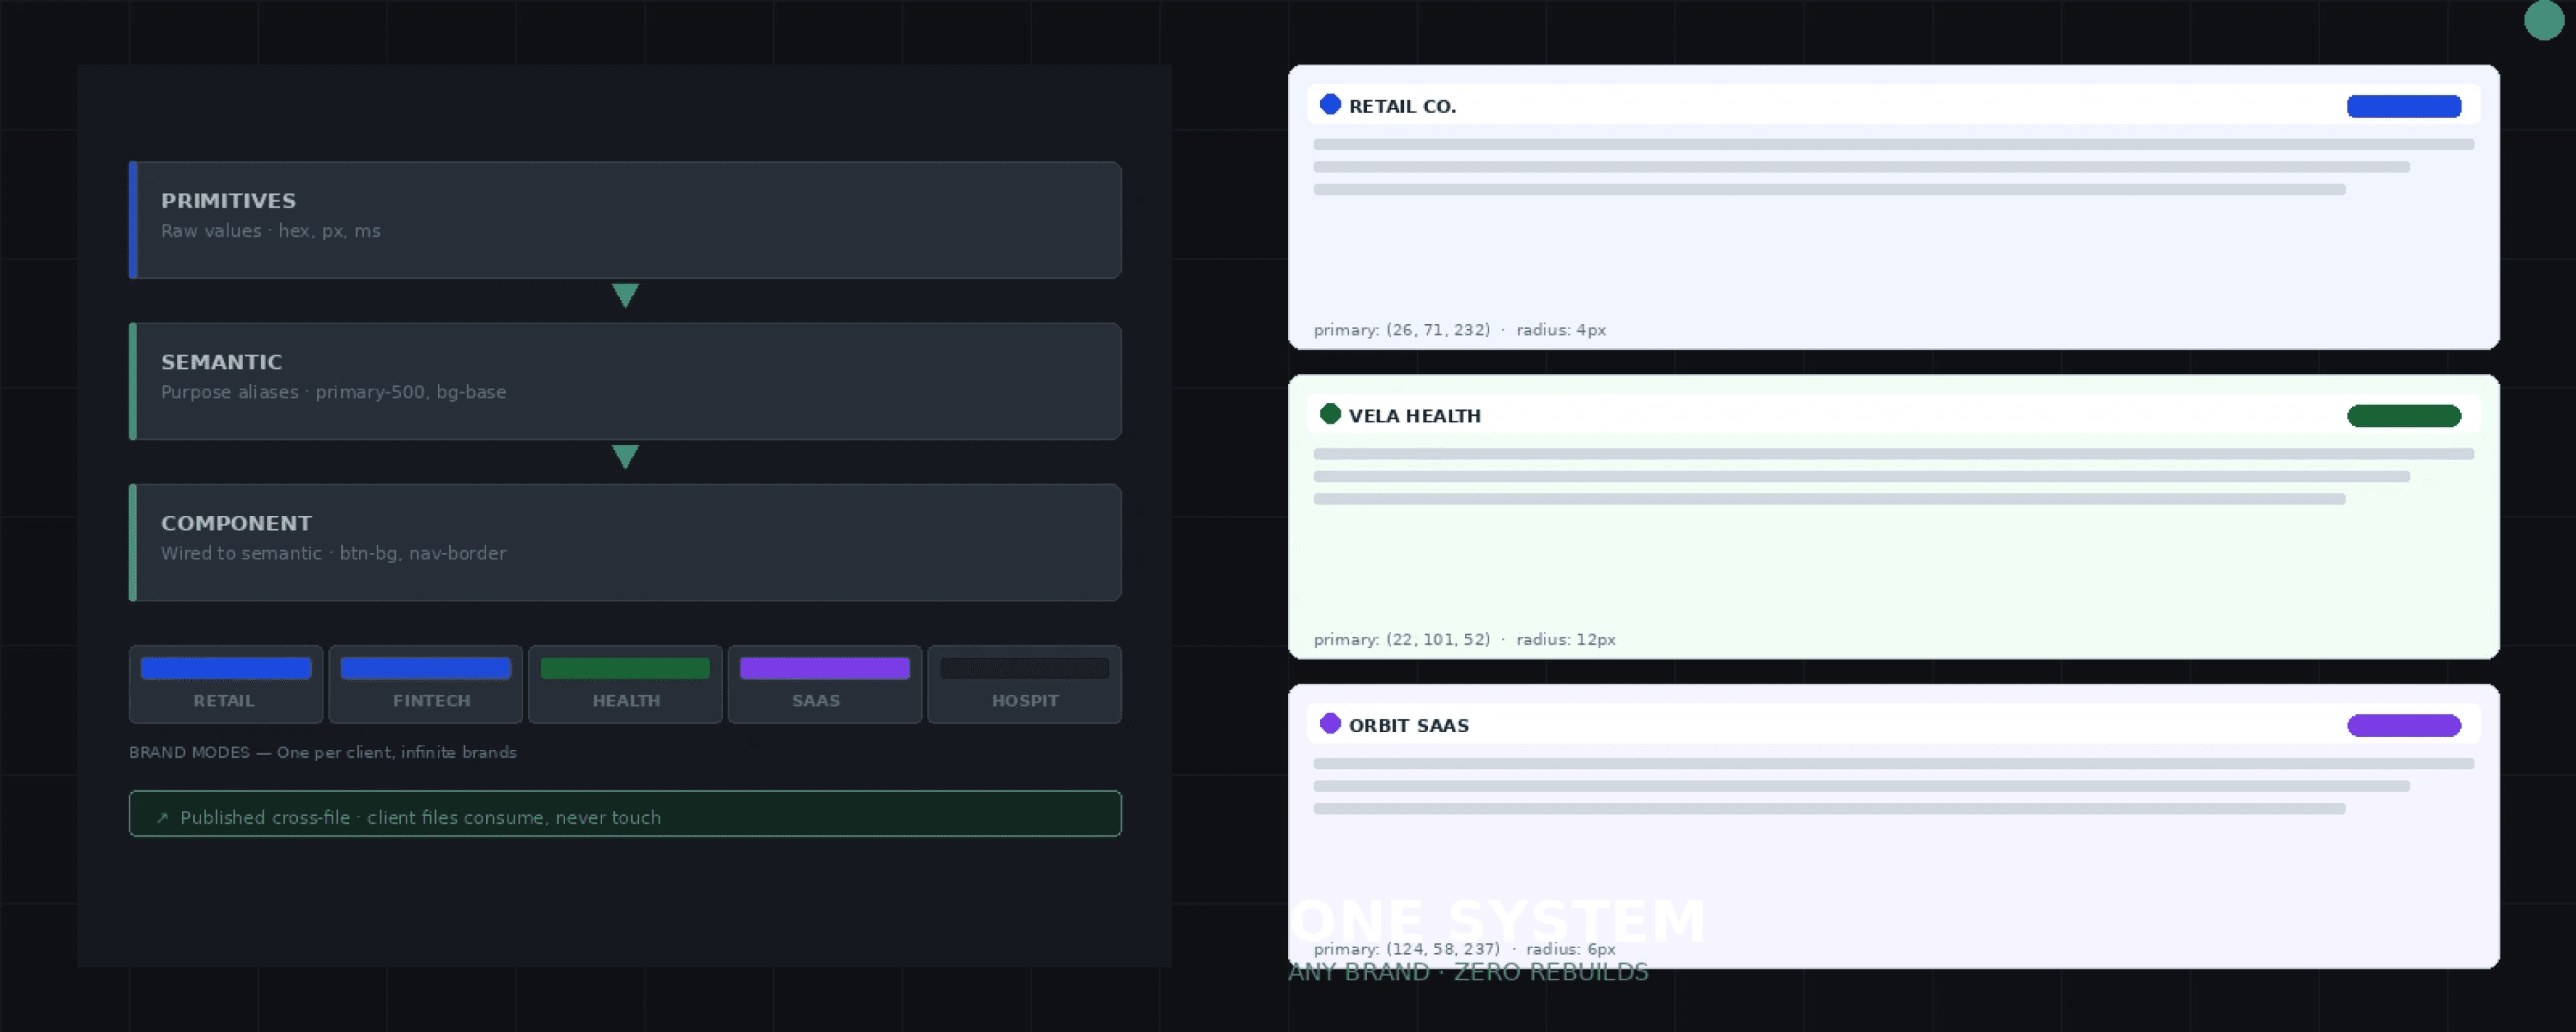Click the green circle in top-right corner
Image resolution: width=2576 pixels, height=1032 pixels.
2543,20
